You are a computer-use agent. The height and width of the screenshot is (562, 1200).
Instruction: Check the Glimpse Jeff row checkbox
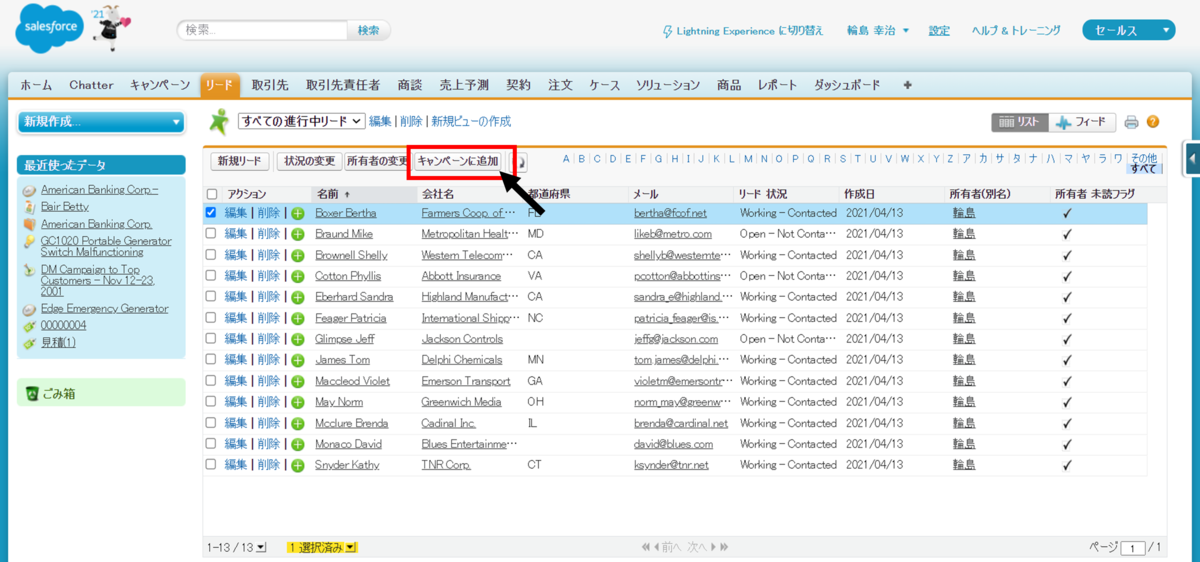point(212,339)
